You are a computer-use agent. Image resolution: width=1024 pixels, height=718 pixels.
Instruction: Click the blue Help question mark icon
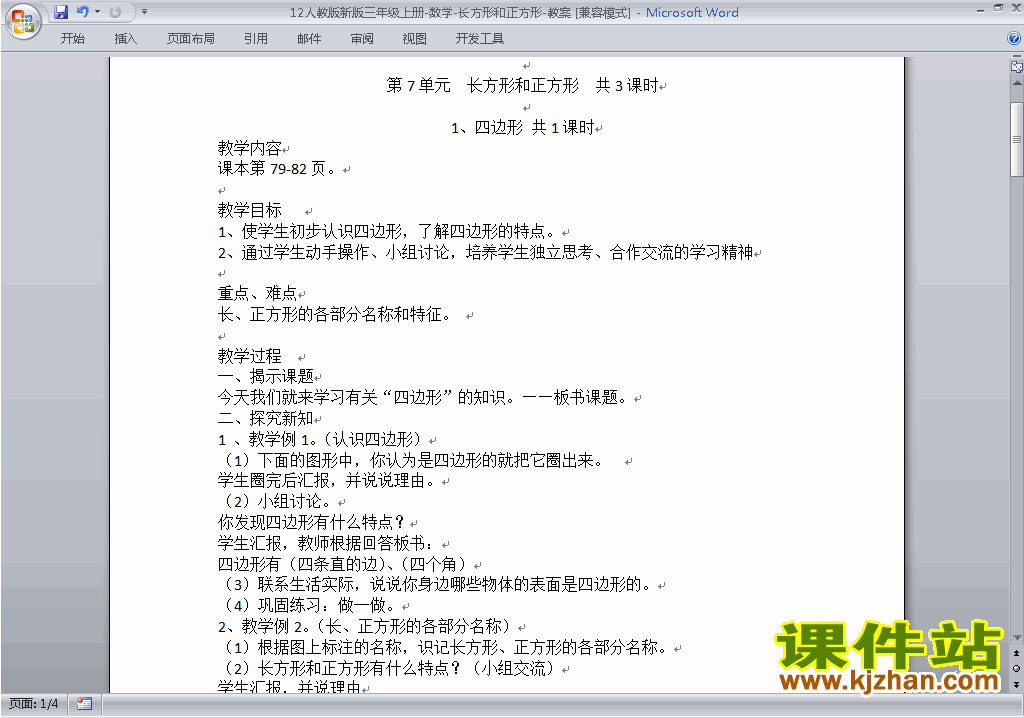[1014, 39]
